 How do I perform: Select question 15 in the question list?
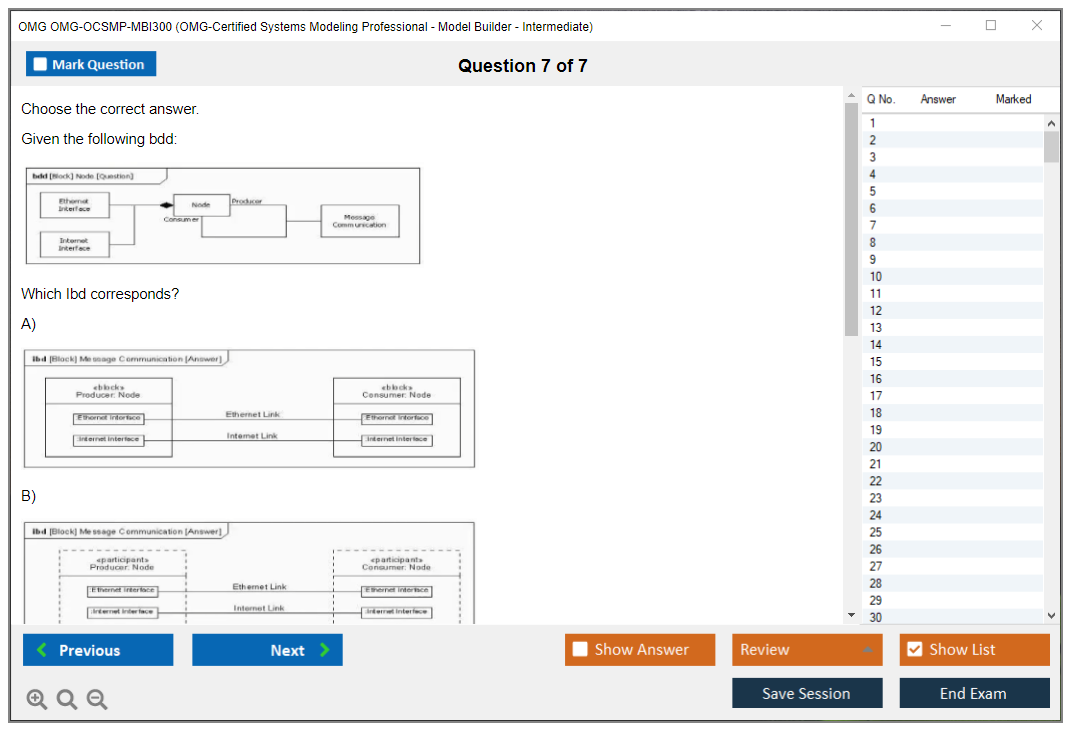coord(875,361)
